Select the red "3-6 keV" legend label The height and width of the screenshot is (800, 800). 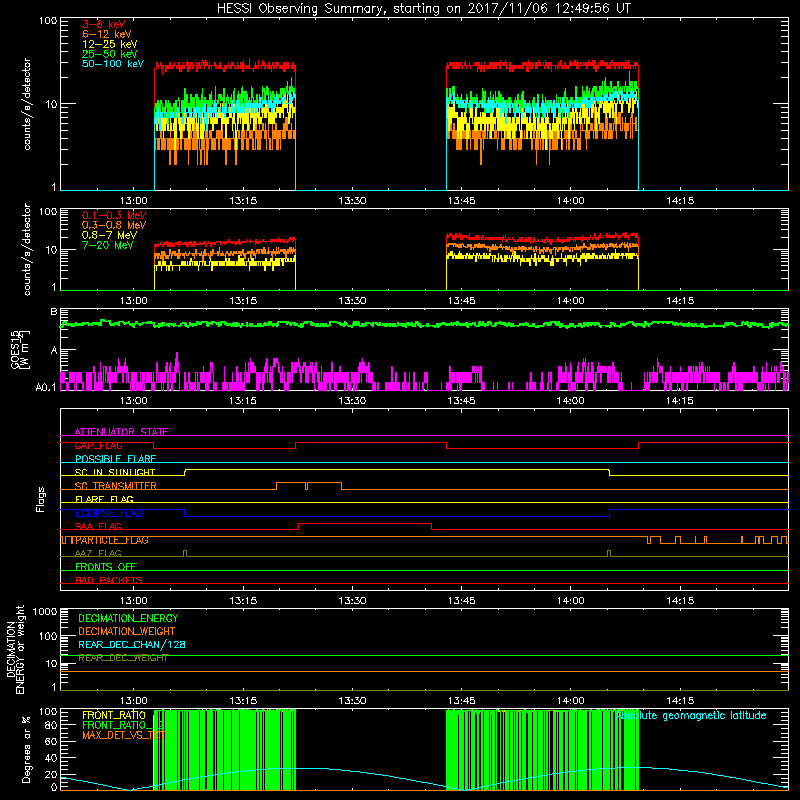(x=104, y=24)
